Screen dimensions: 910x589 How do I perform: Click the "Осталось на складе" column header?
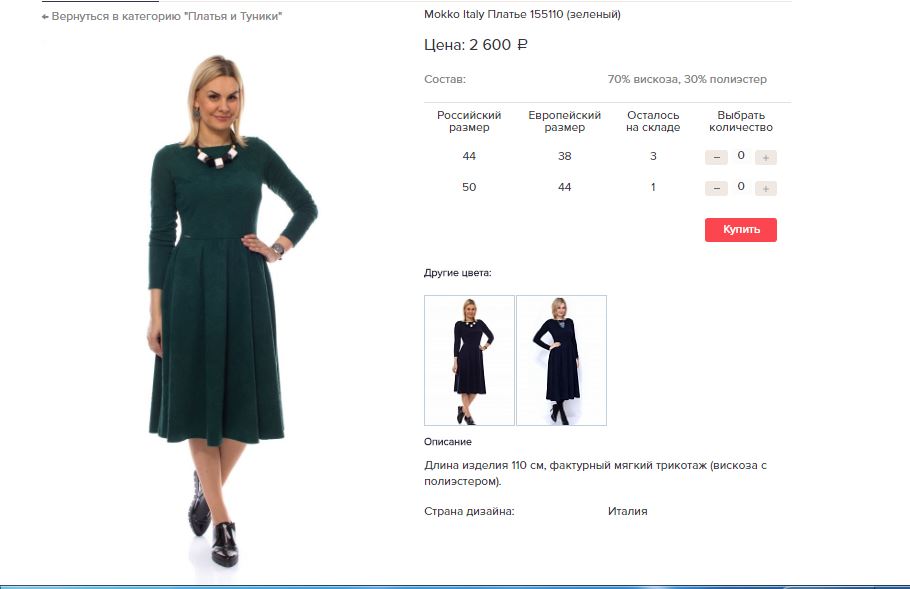653,121
